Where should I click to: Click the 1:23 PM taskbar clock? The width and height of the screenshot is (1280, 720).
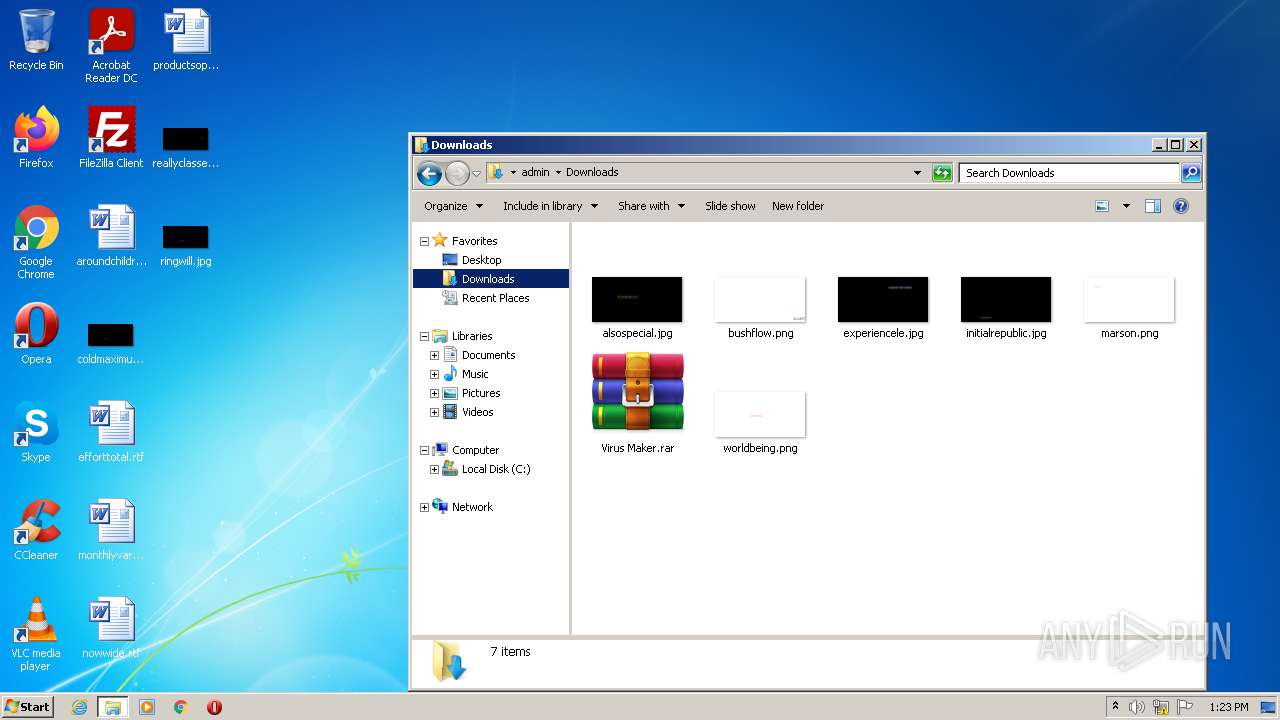[x=1229, y=707]
